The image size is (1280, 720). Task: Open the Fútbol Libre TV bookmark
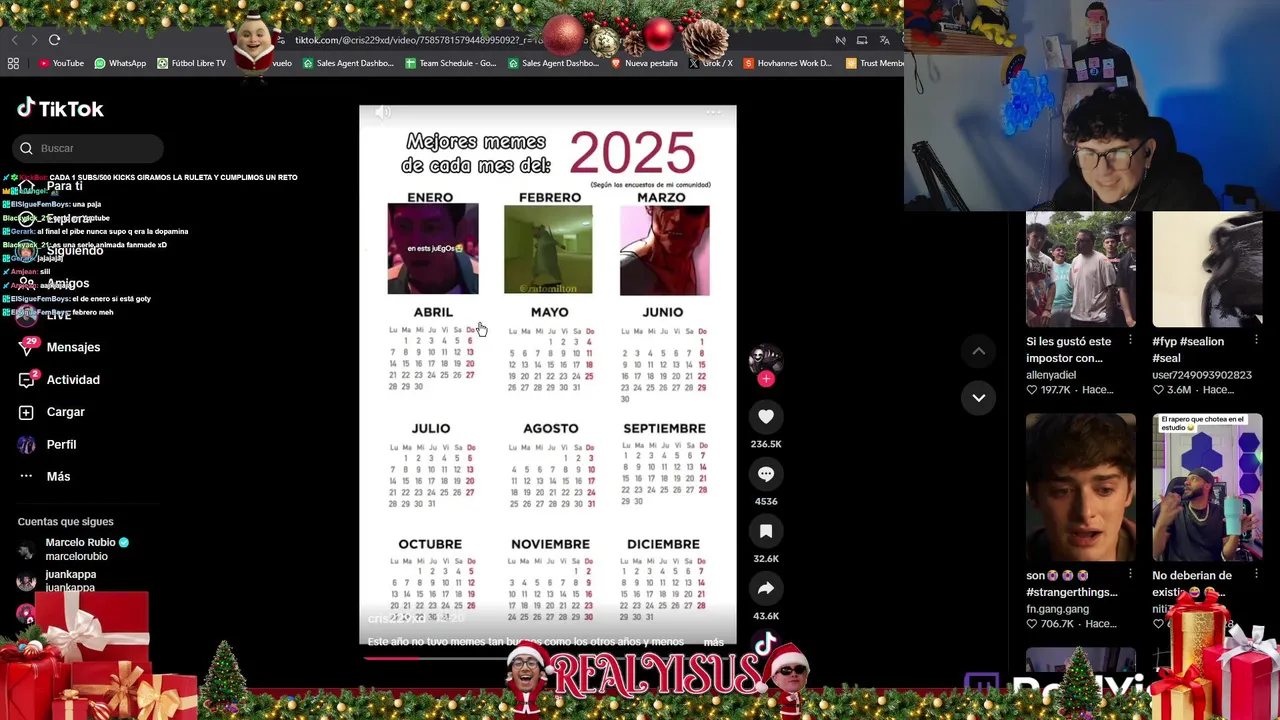(x=191, y=63)
